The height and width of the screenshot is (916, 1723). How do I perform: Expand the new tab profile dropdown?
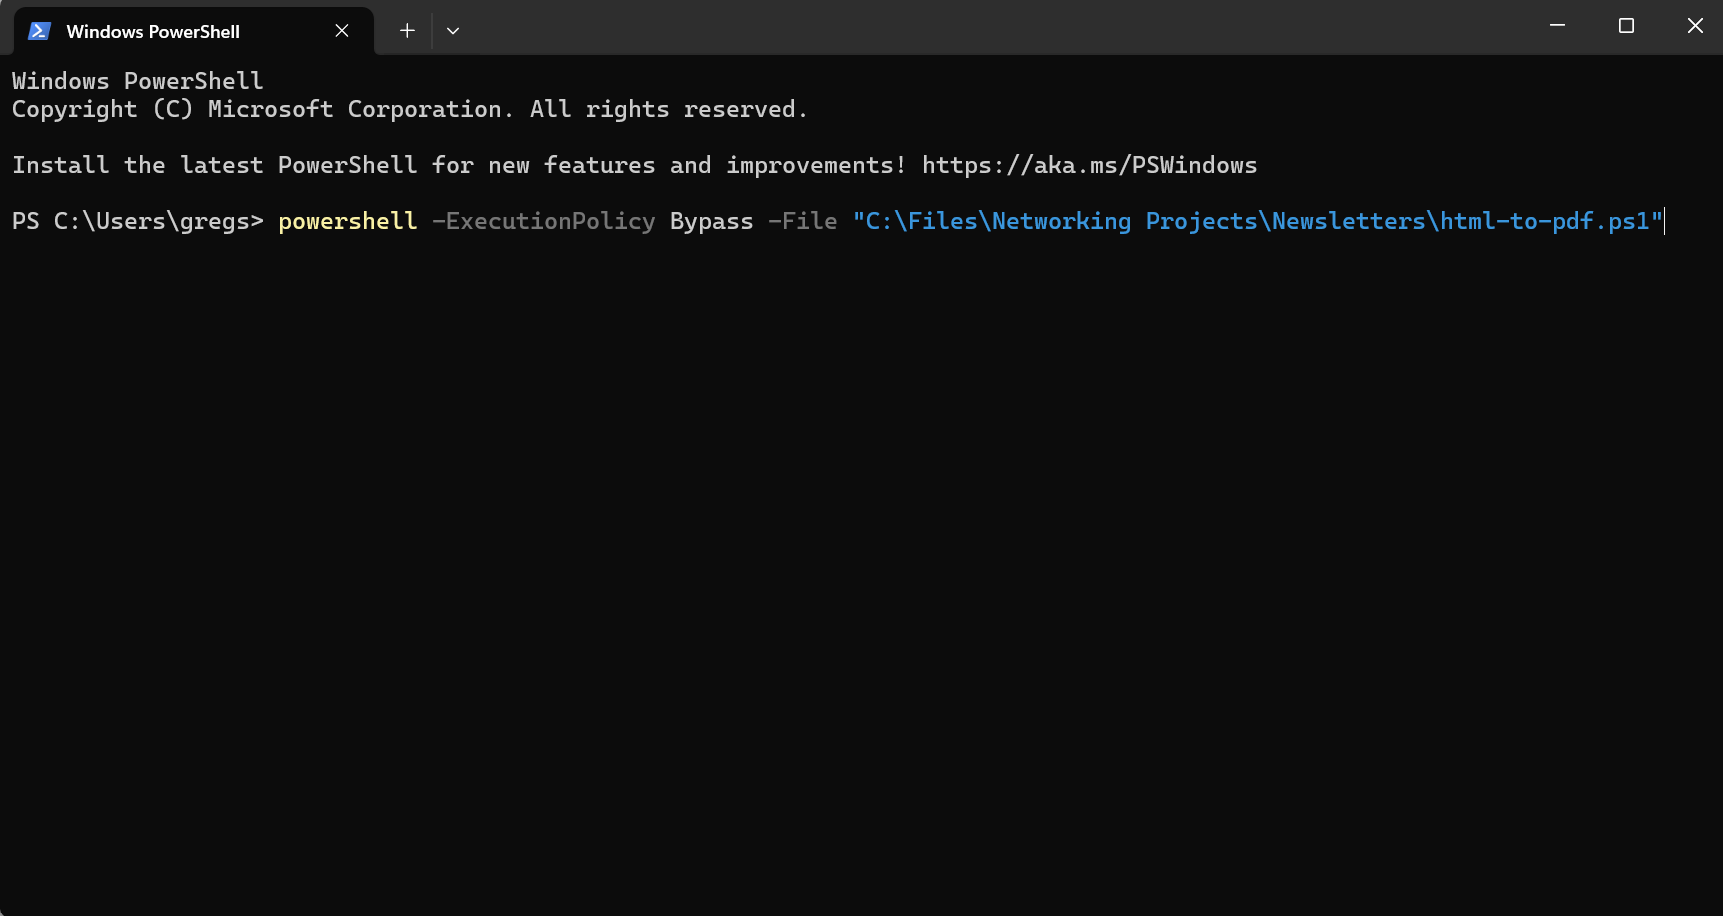(x=453, y=31)
